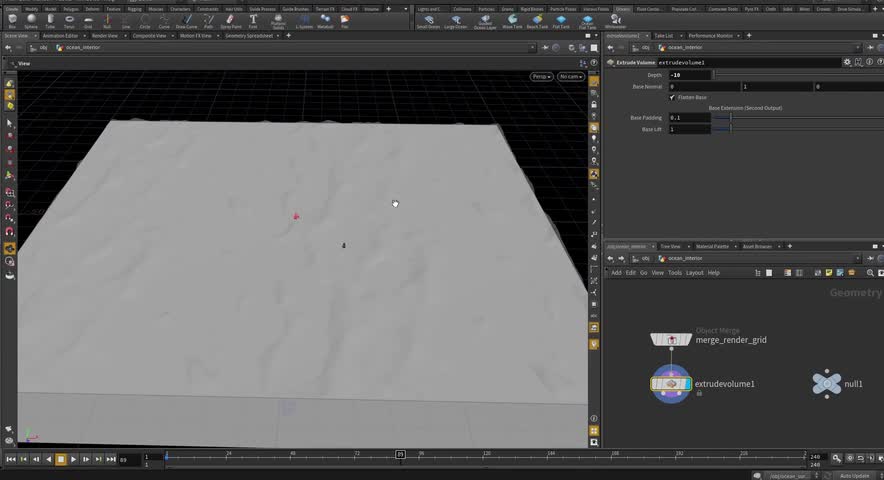Expand the network editor path dropdown arrow
The width and height of the screenshot is (884, 480).
click(858, 258)
